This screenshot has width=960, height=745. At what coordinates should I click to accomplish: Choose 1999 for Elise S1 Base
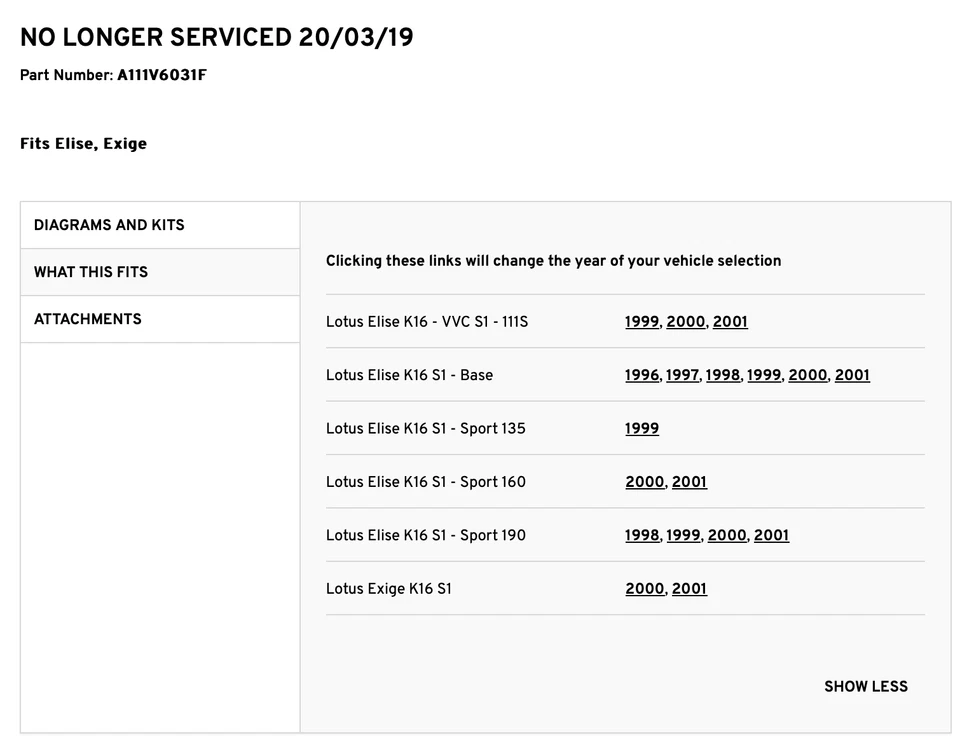[764, 375]
